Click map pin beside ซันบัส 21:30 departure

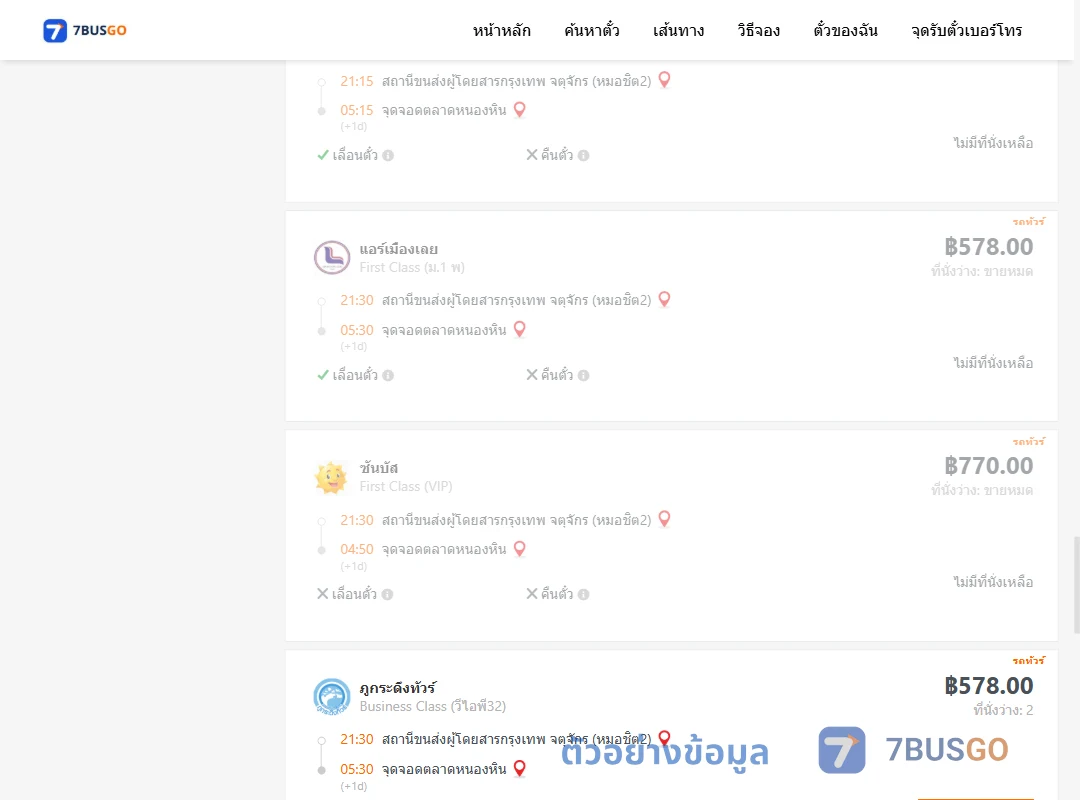(665, 519)
